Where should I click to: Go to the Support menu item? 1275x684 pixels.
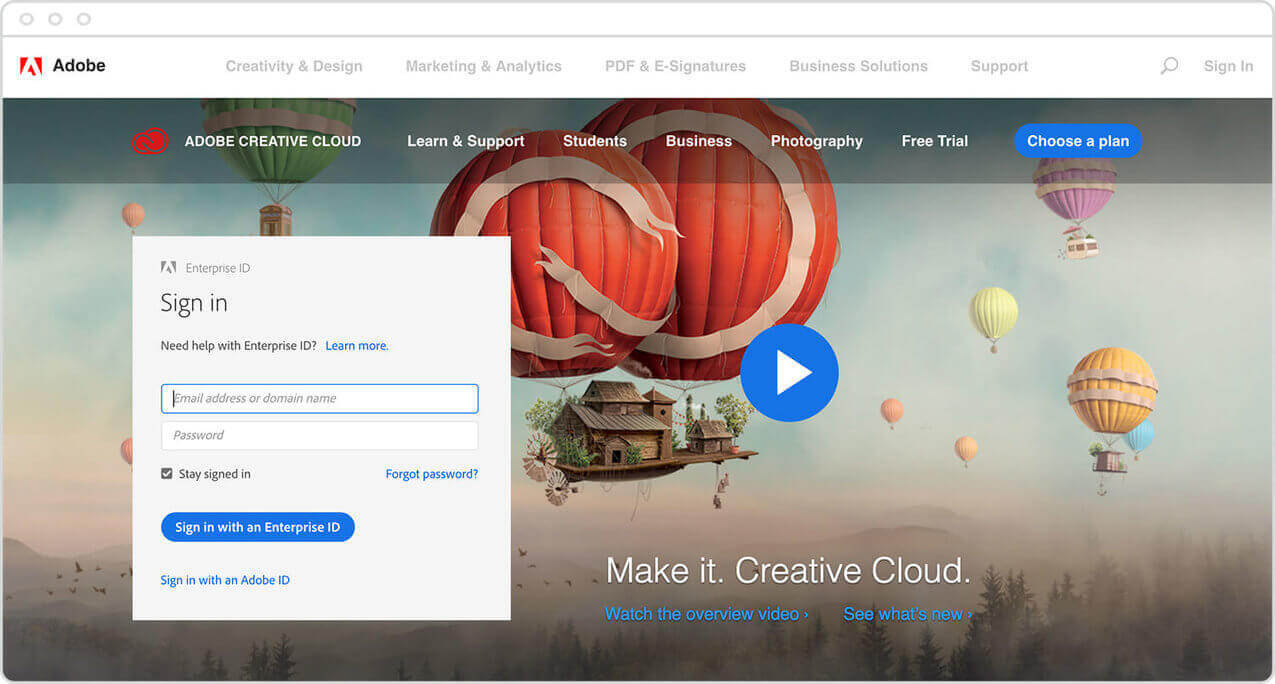click(x=999, y=66)
